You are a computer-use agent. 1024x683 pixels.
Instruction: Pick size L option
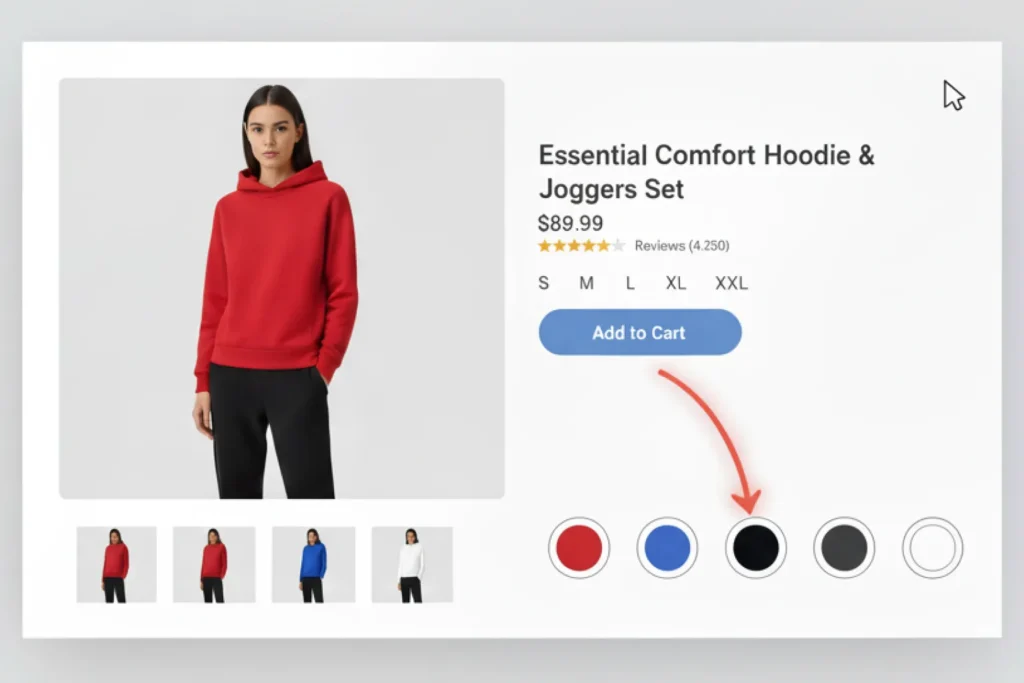tap(630, 283)
